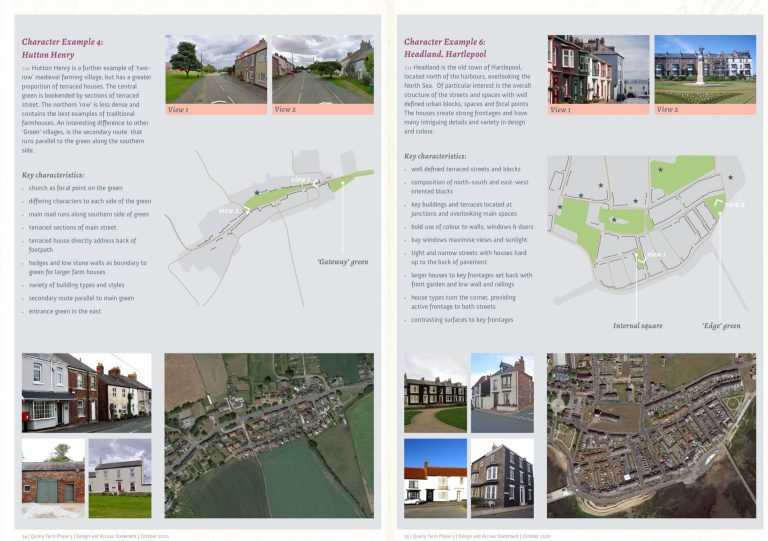The width and height of the screenshot is (768, 541).
Task: Select 'variety of building types and styles'
Action: 76,285
